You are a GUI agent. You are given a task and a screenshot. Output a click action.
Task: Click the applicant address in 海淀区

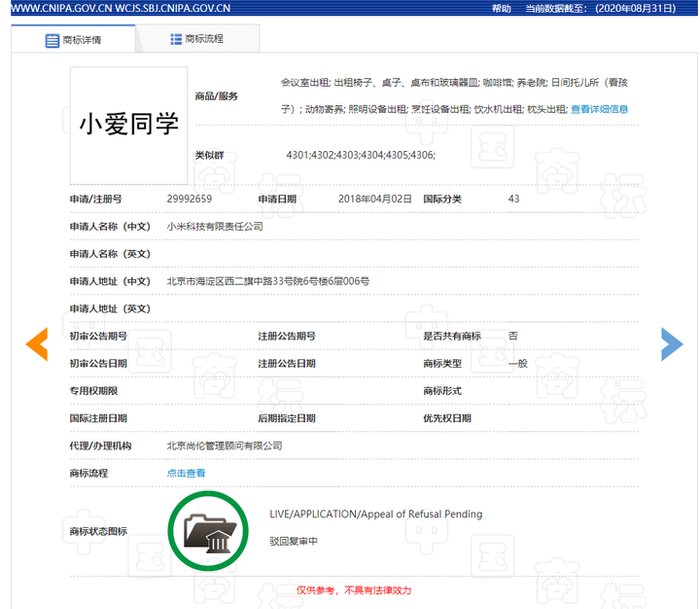(x=268, y=281)
